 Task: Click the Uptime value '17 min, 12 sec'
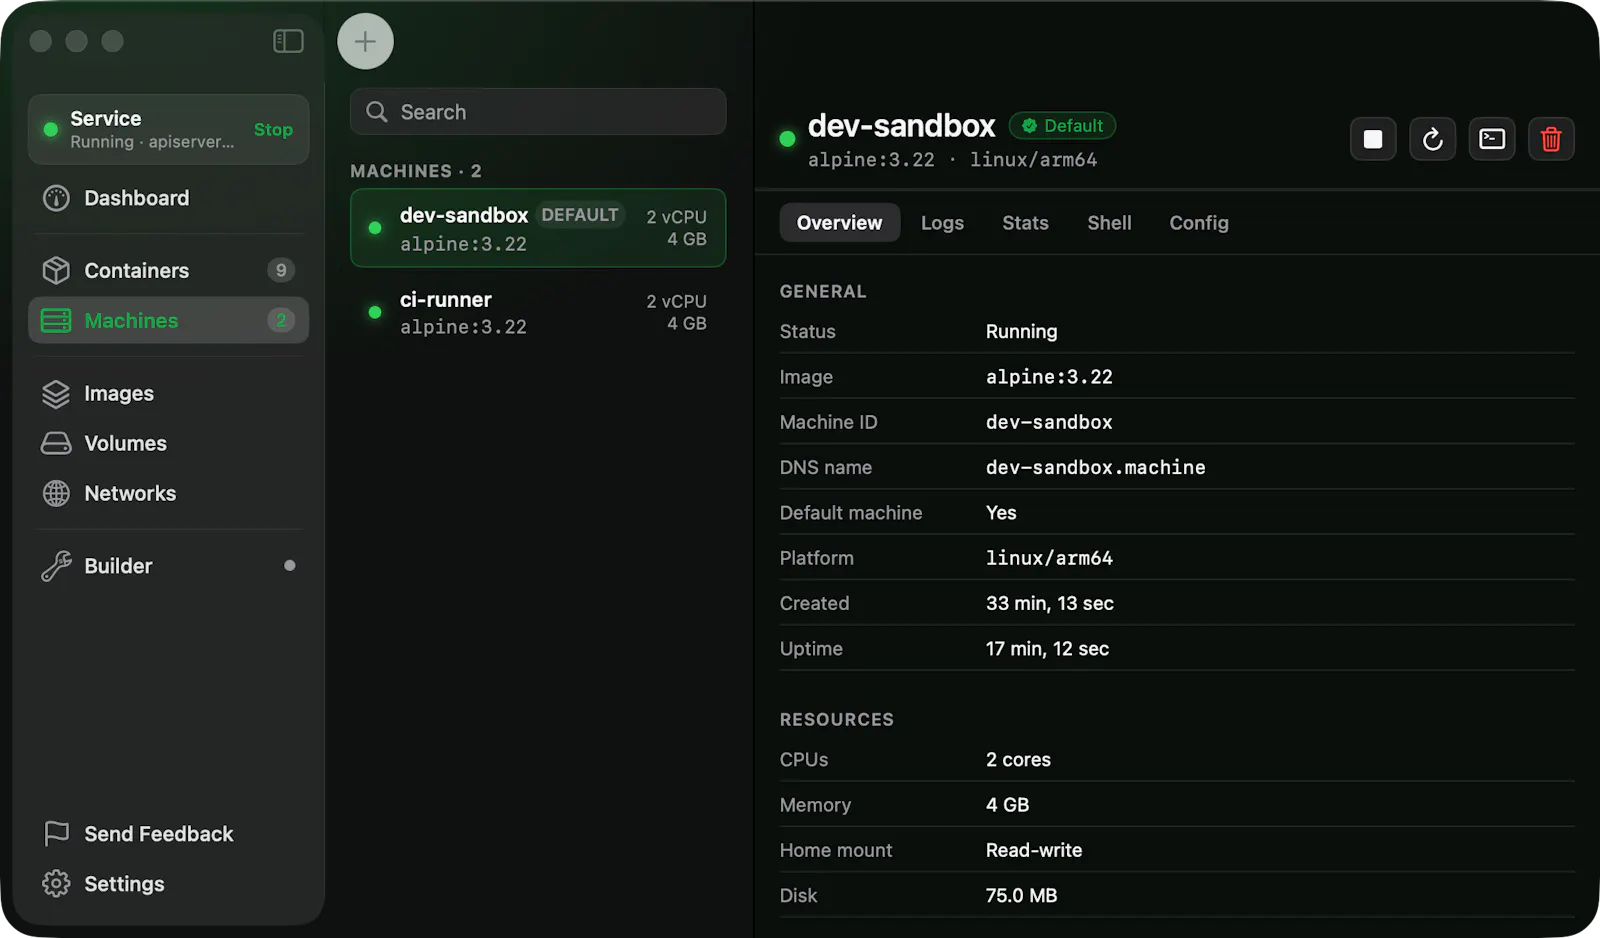(x=1047, y=649)
